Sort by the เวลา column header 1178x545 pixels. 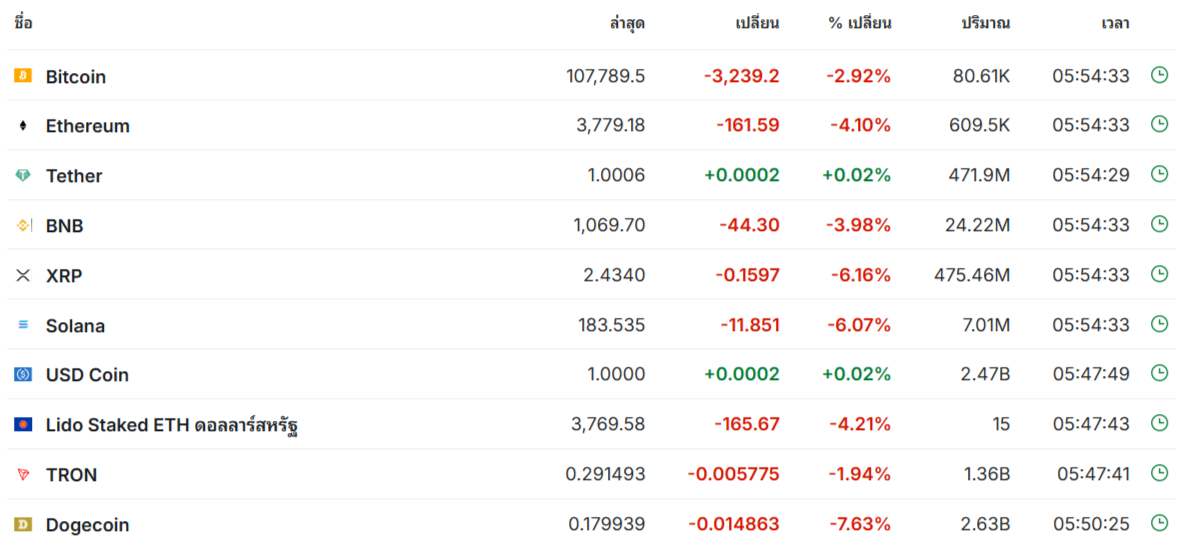1115,23
